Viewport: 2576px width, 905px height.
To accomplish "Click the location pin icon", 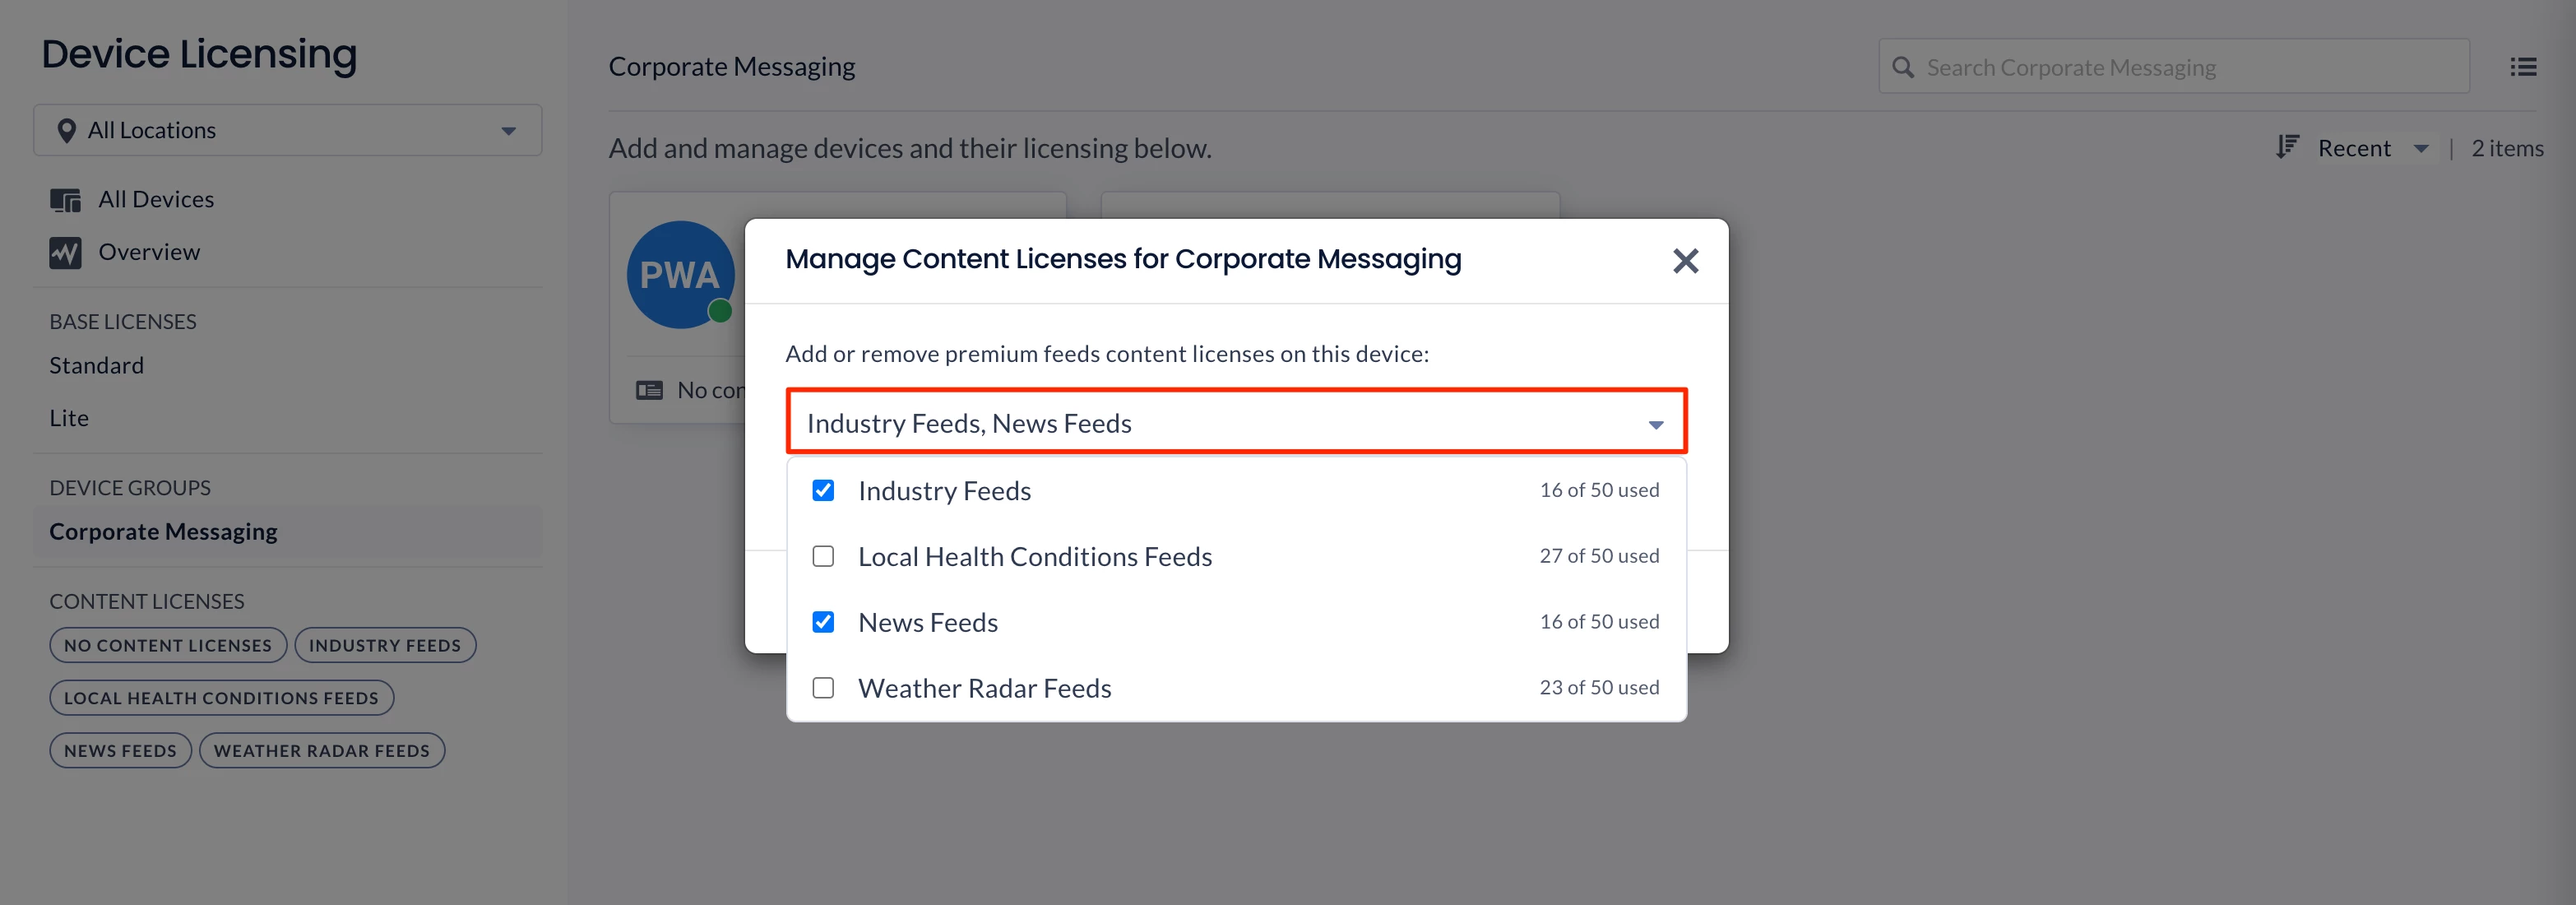I will (x=66, y=131).
